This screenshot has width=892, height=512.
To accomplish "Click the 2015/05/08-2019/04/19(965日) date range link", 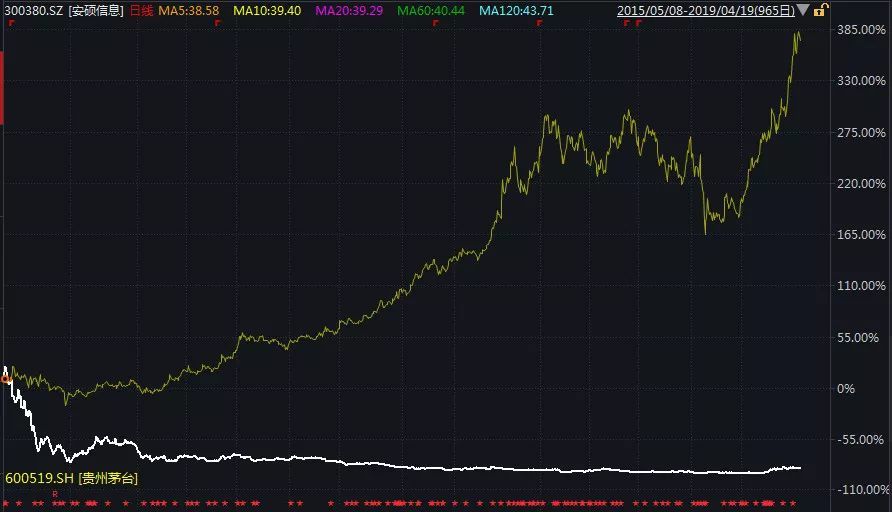I will coord(705,10).
